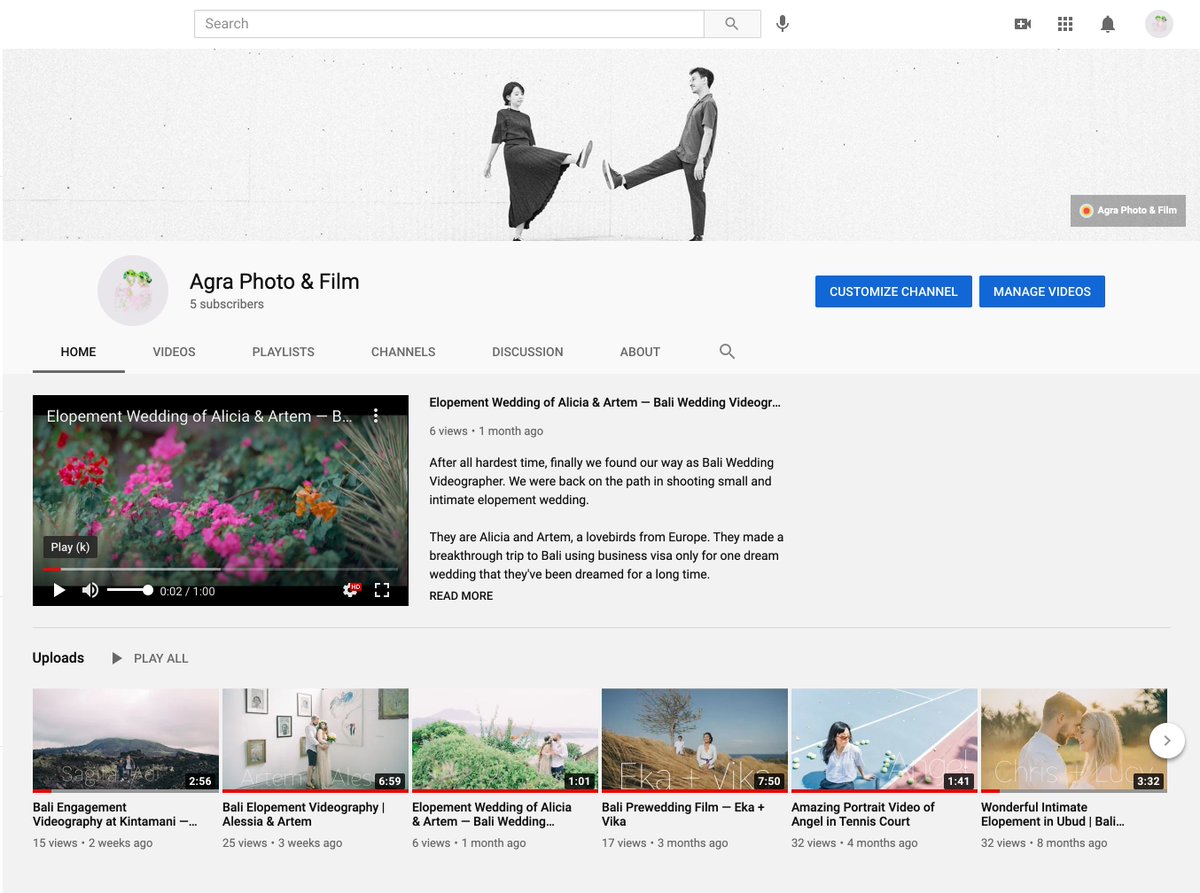
Task: Click "32 views • 8 months ago" text
Action: coord(1044,843)
